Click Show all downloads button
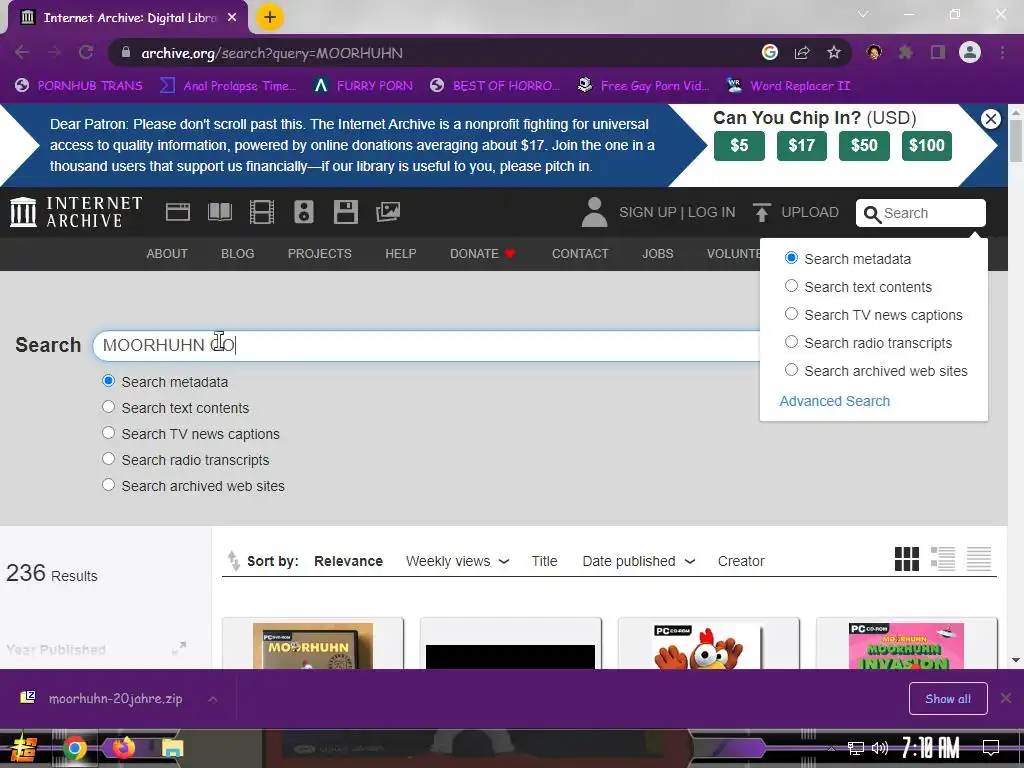 click(948, 699)
